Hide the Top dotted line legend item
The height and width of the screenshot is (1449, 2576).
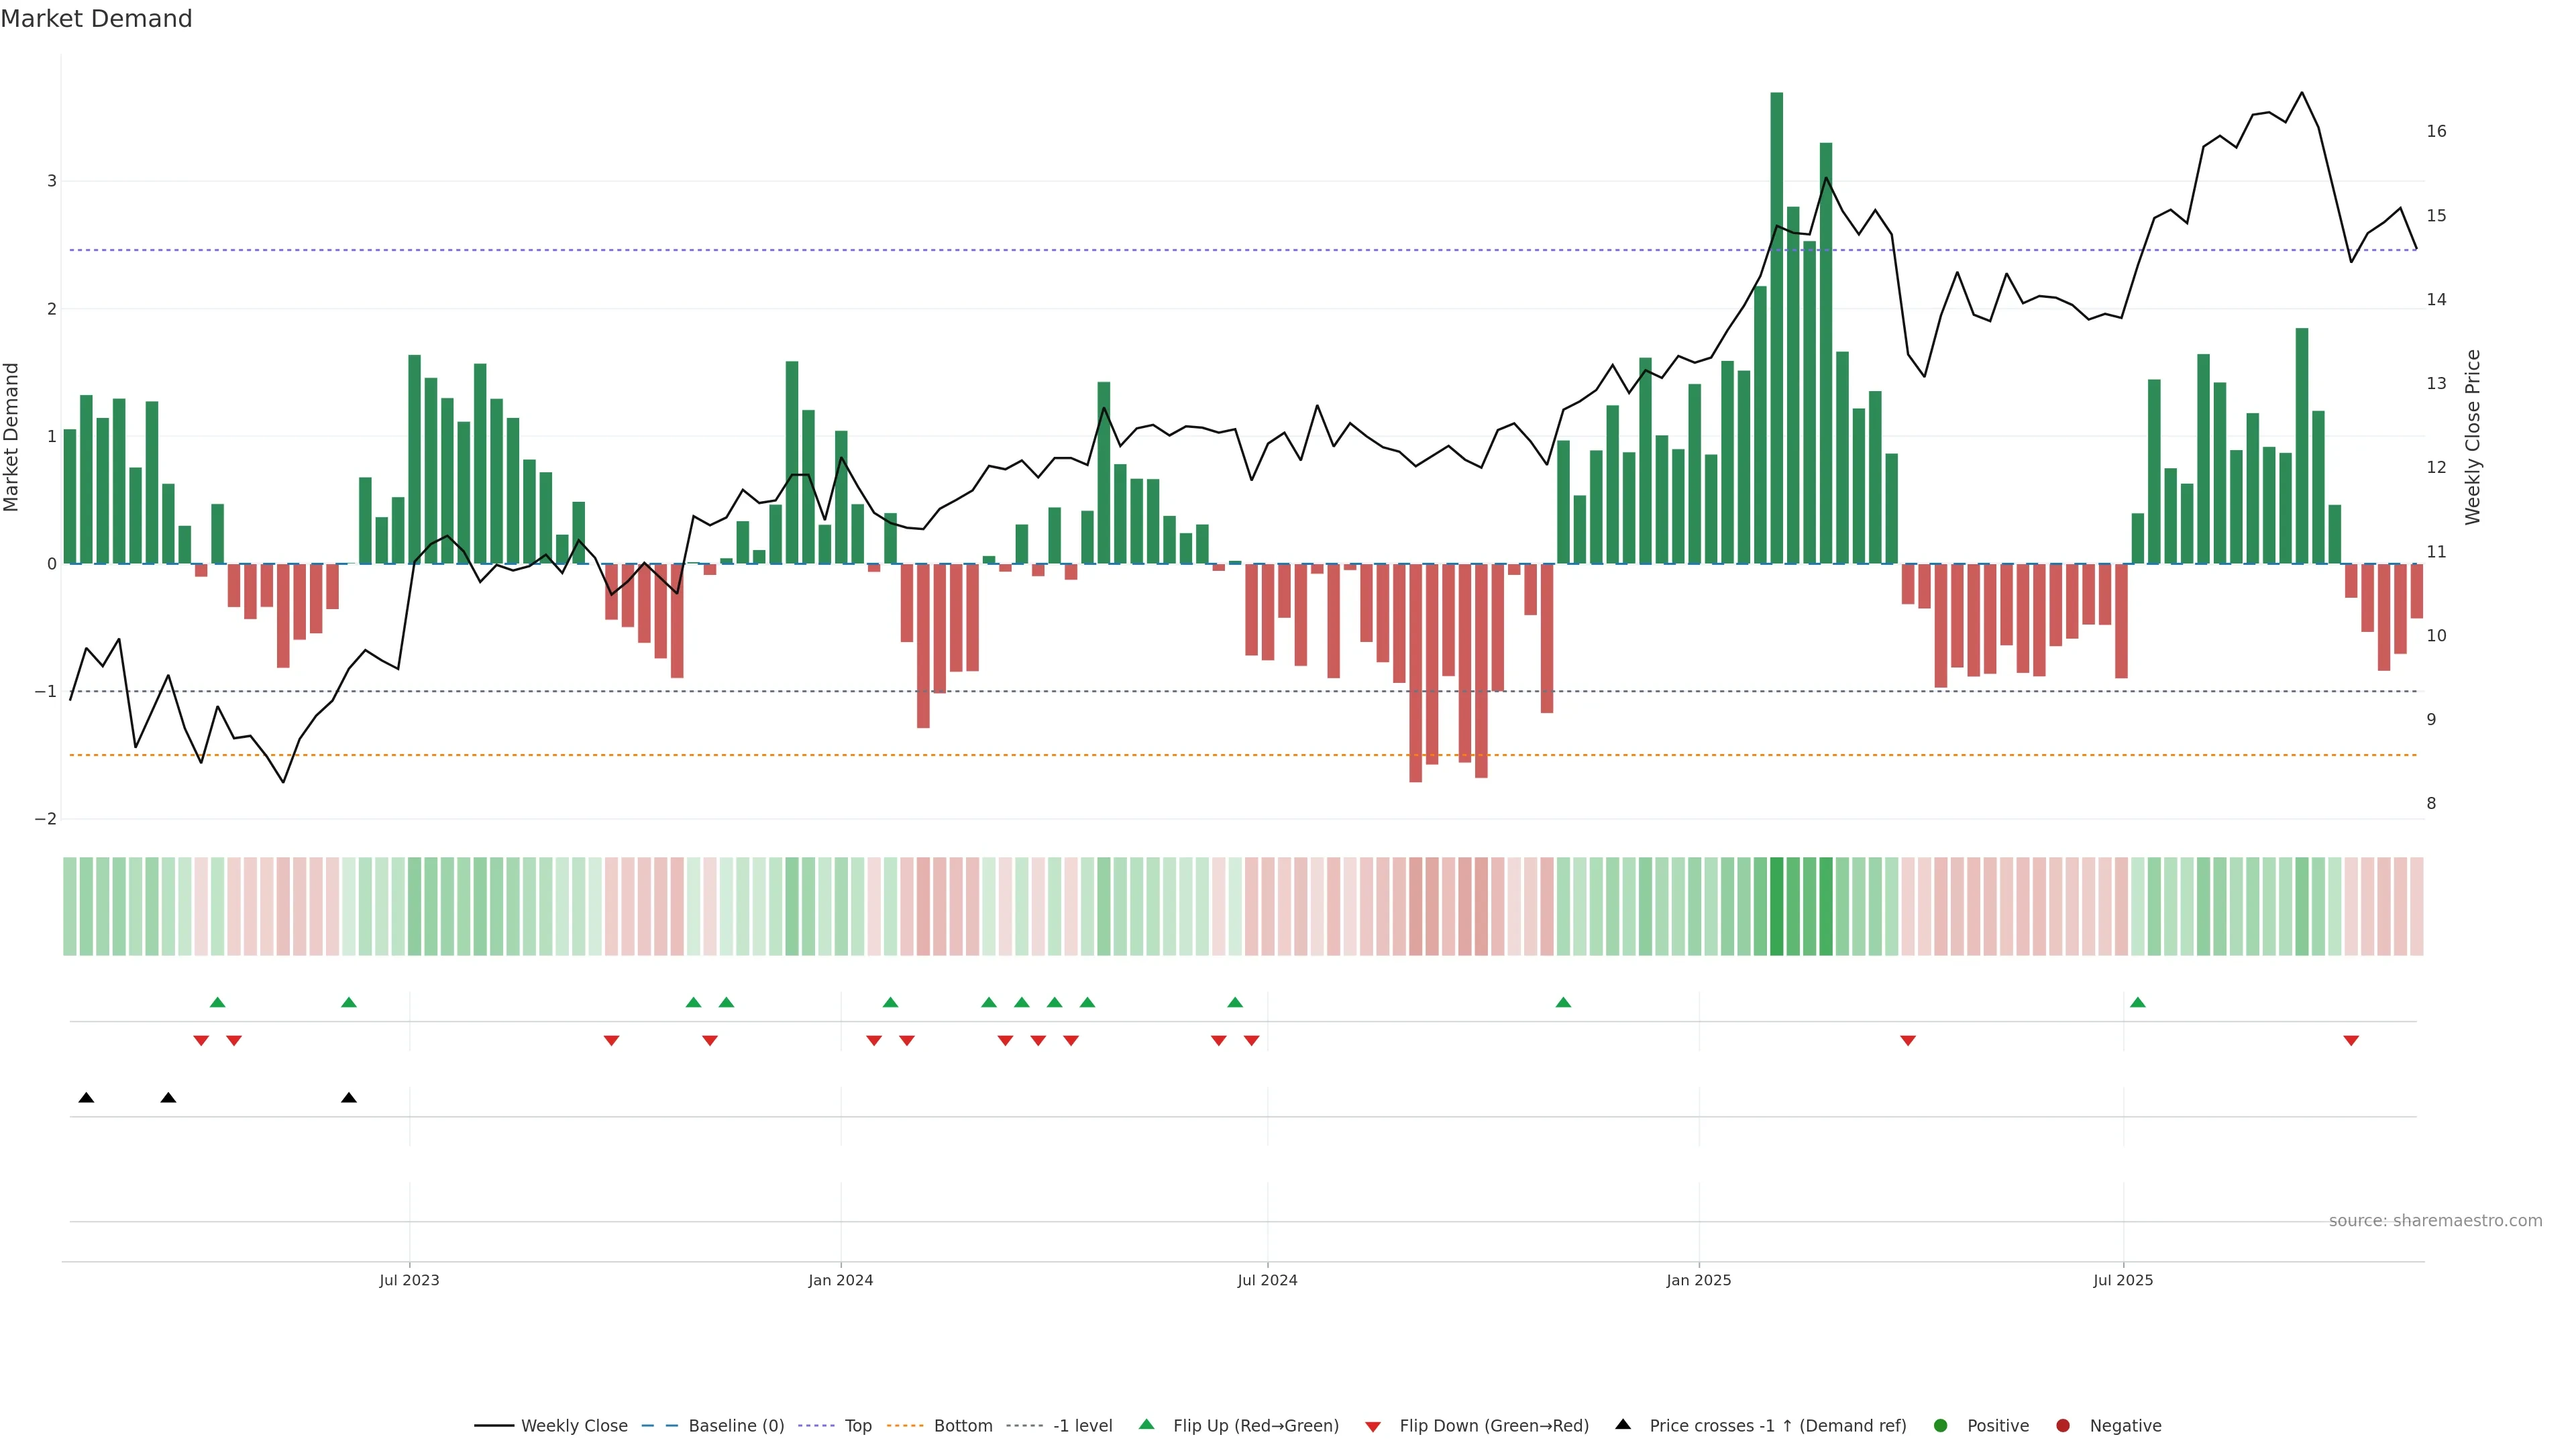click(x=857, y=1426)
